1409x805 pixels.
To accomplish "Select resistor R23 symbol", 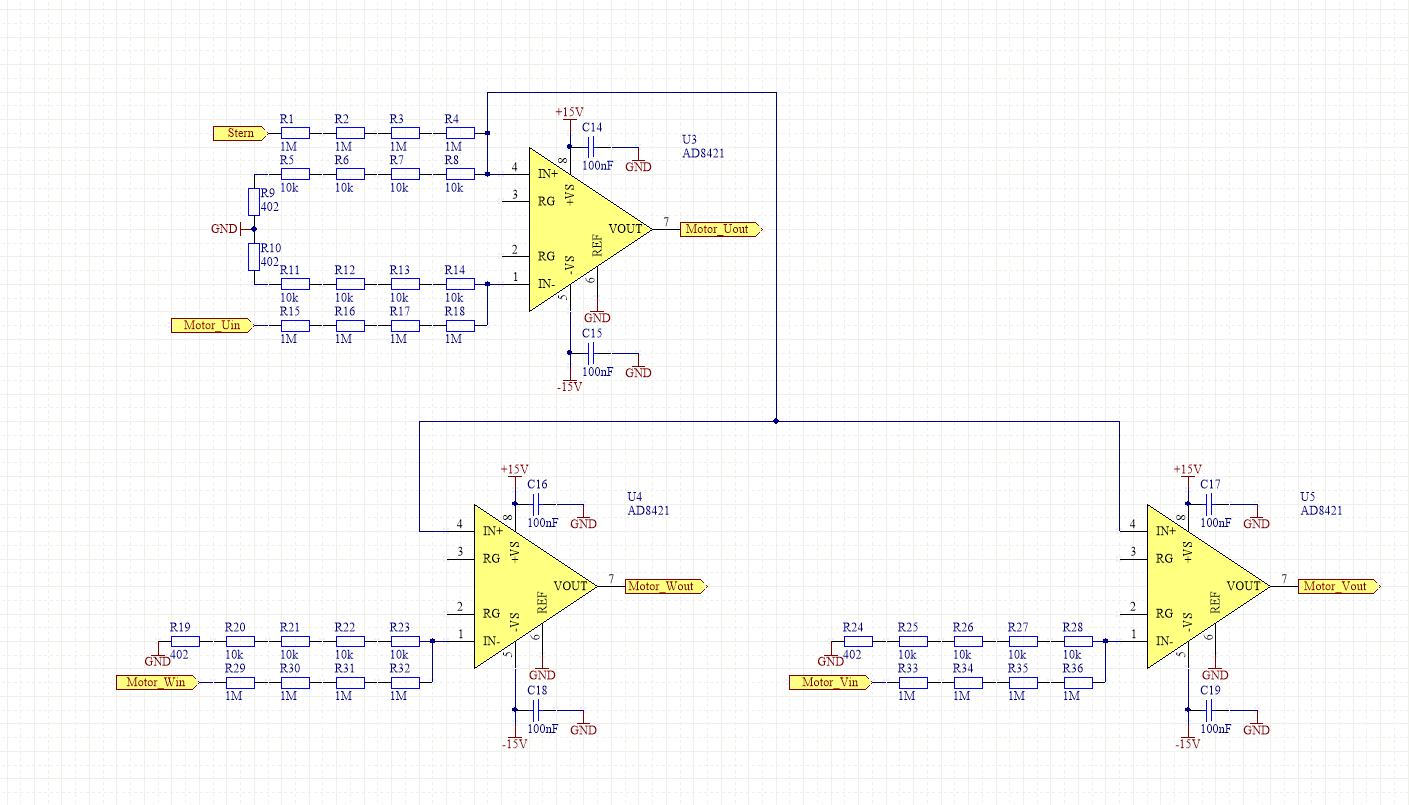I will (x=405, y=641).
